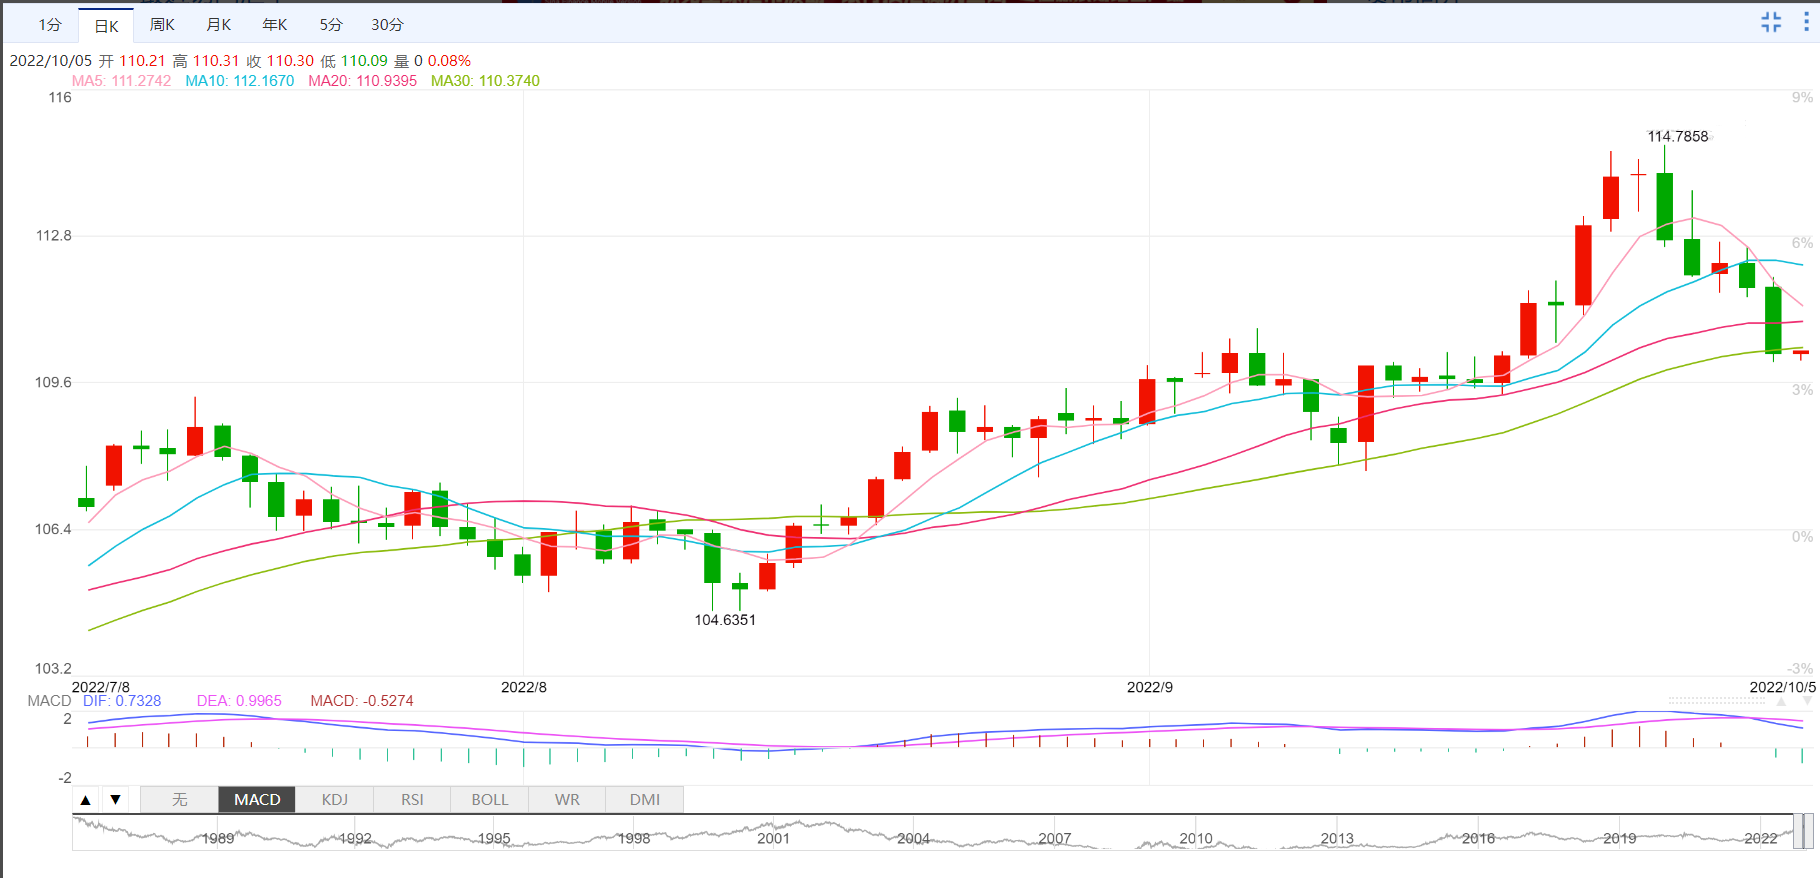Click the black down-arrow indicator button
The image size is (1820, 878).
(x=116, y=800)
